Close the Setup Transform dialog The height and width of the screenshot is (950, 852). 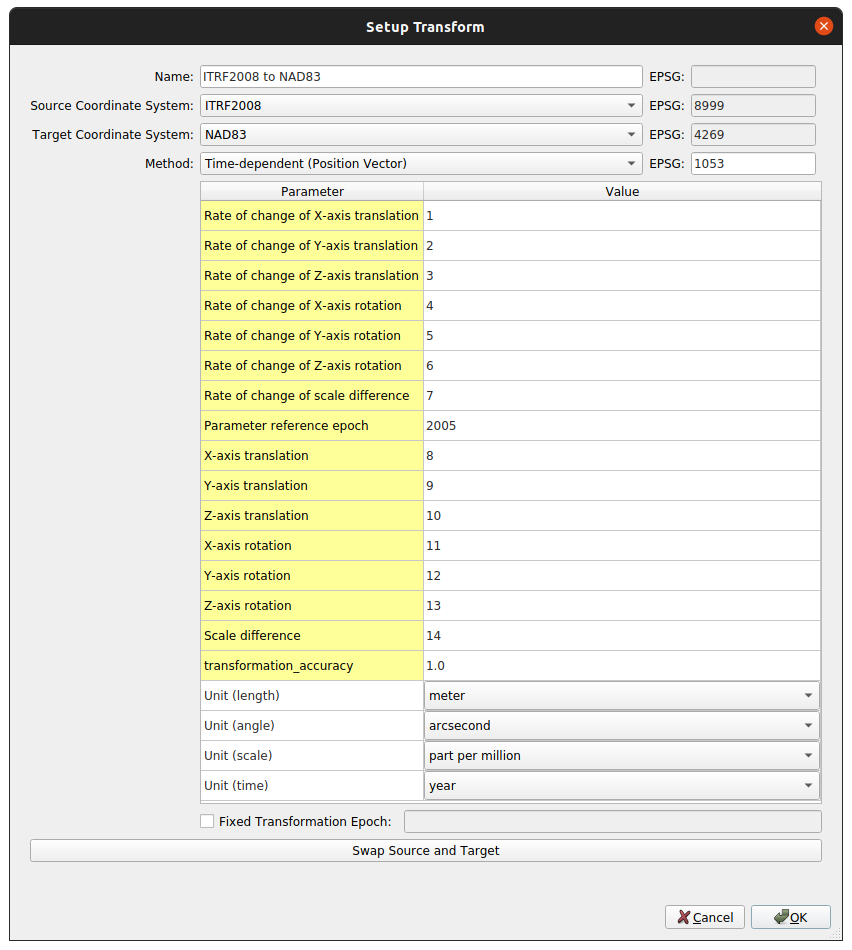tap(823, 26)
